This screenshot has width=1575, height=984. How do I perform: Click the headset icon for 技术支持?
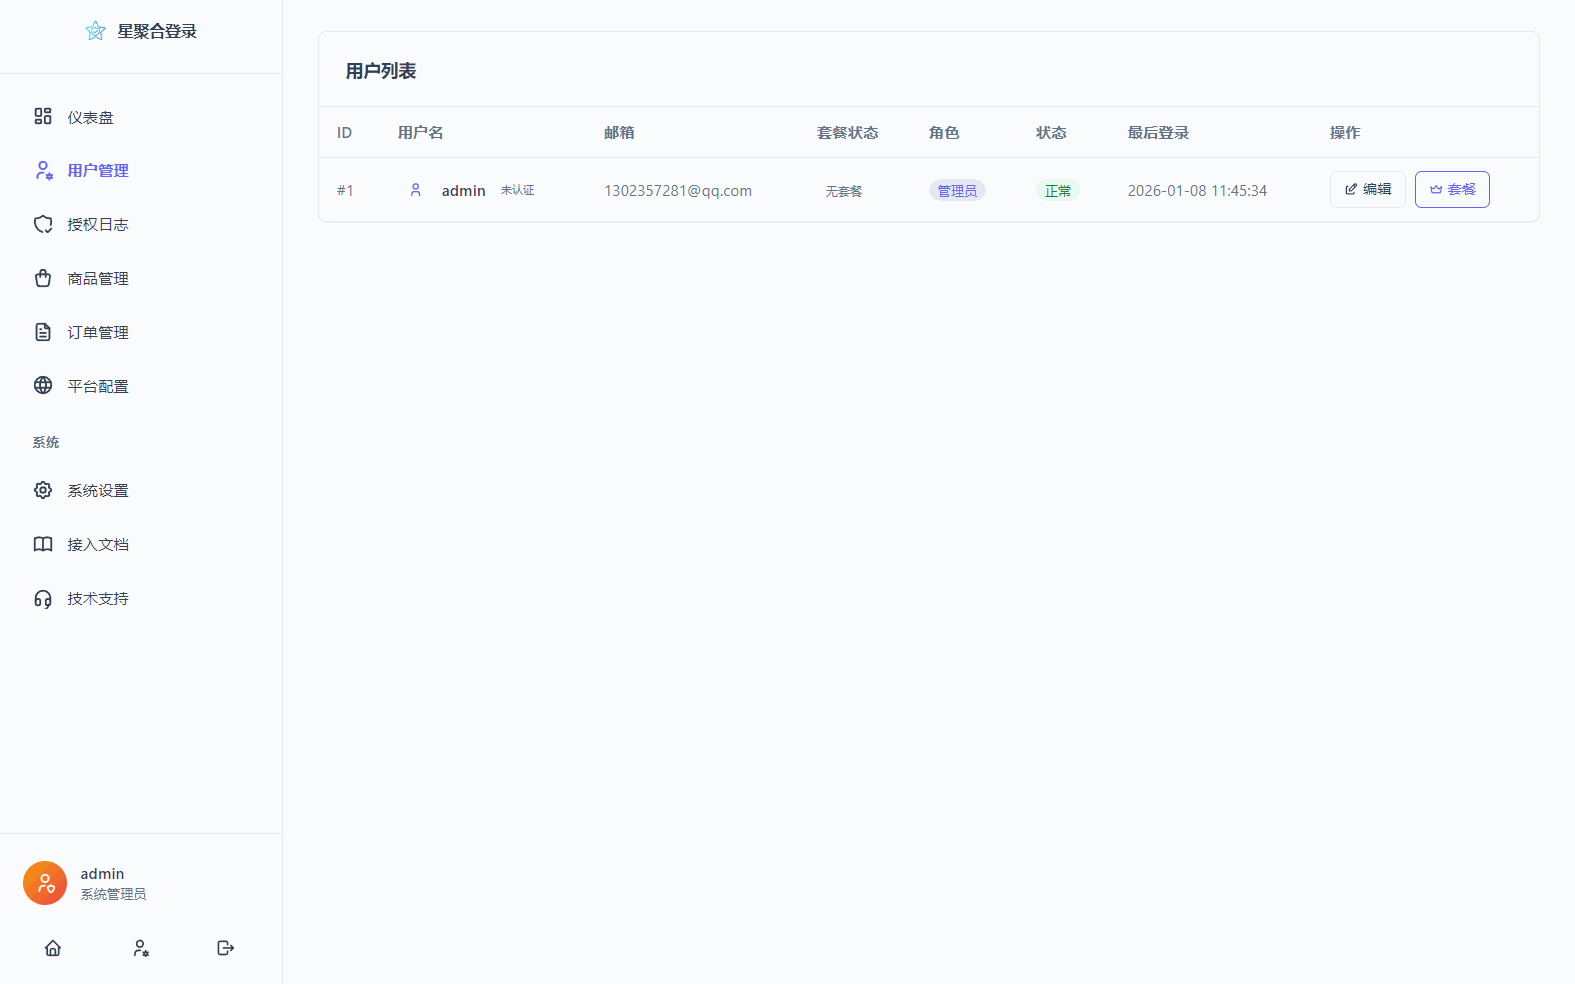(43, 599)
